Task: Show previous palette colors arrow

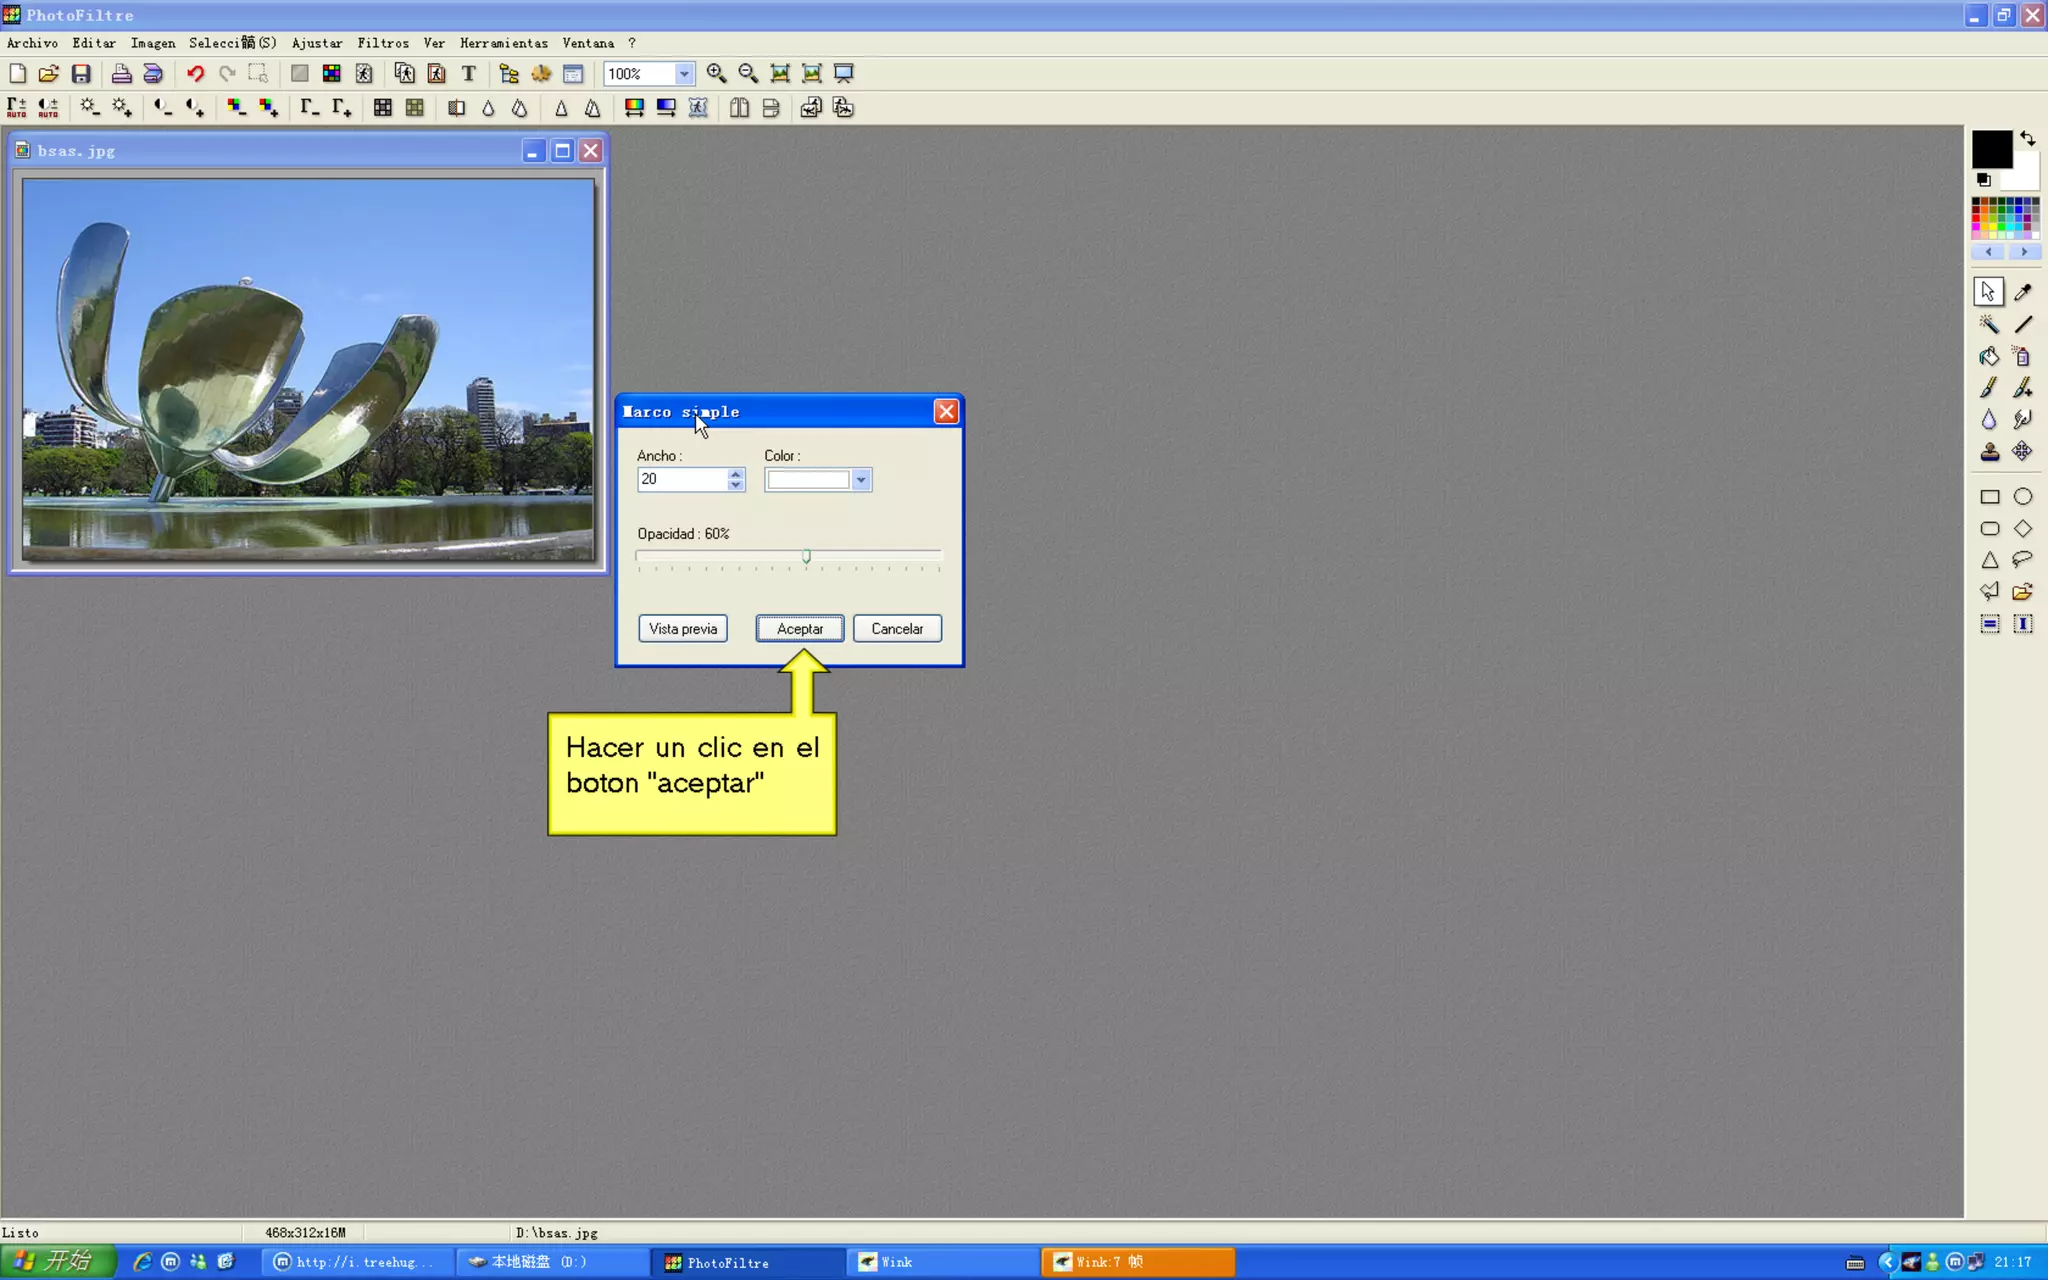Action: [x=1989, y=252]
